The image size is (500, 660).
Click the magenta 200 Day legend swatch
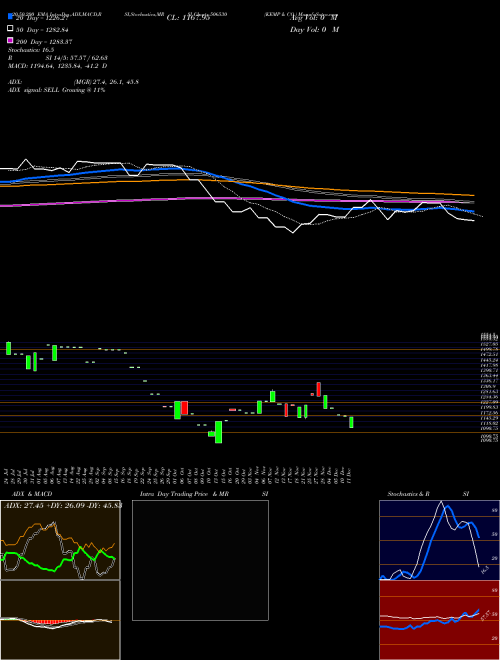pos(11,41)
